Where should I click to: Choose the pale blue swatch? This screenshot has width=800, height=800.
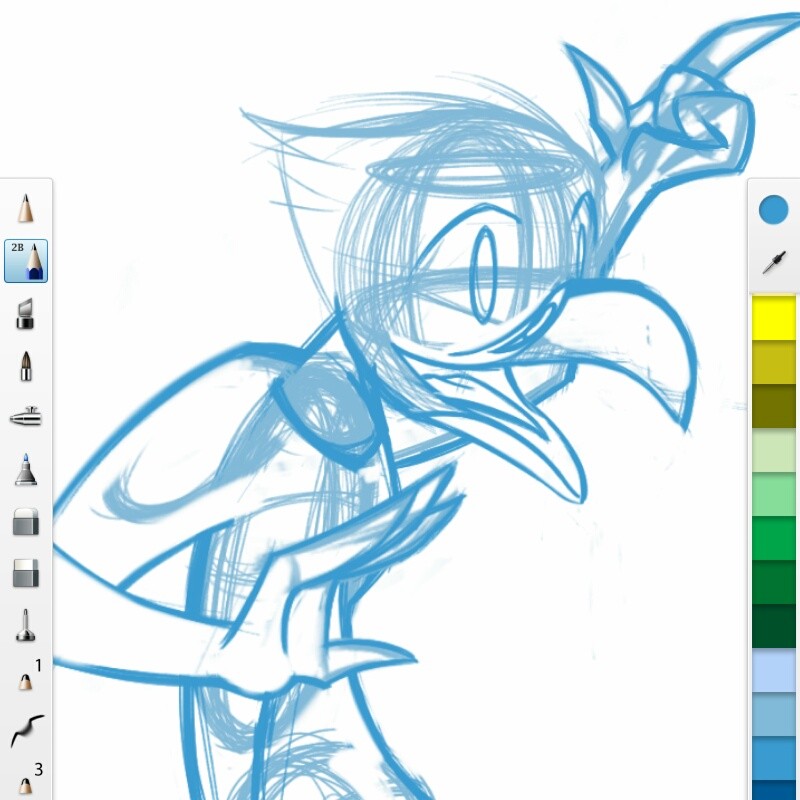tap(773, 670)
